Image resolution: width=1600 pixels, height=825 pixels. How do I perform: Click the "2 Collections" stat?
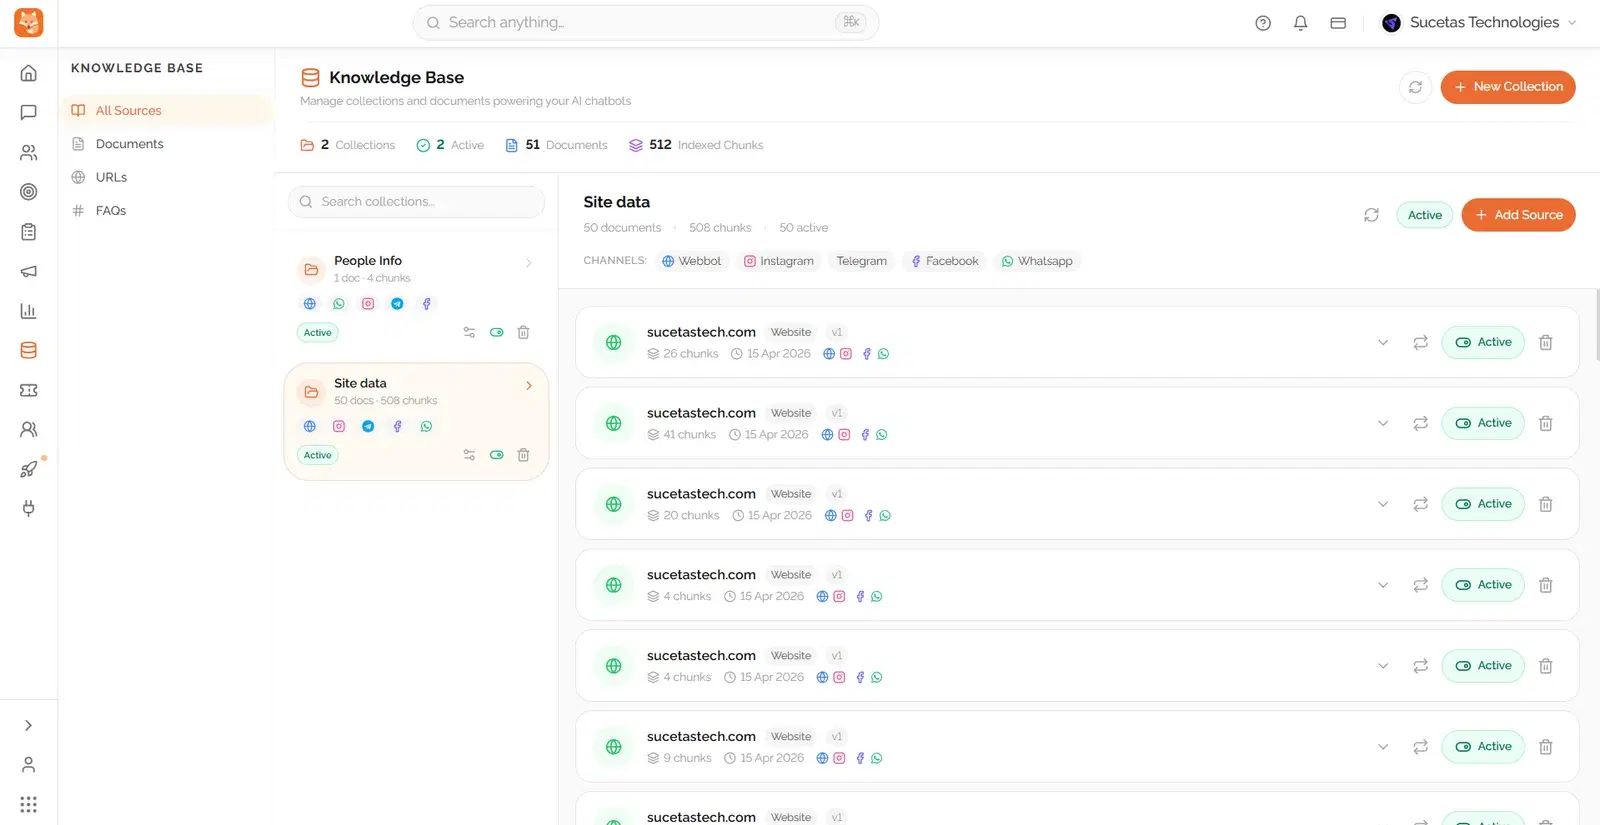click(x=347, y=145)
